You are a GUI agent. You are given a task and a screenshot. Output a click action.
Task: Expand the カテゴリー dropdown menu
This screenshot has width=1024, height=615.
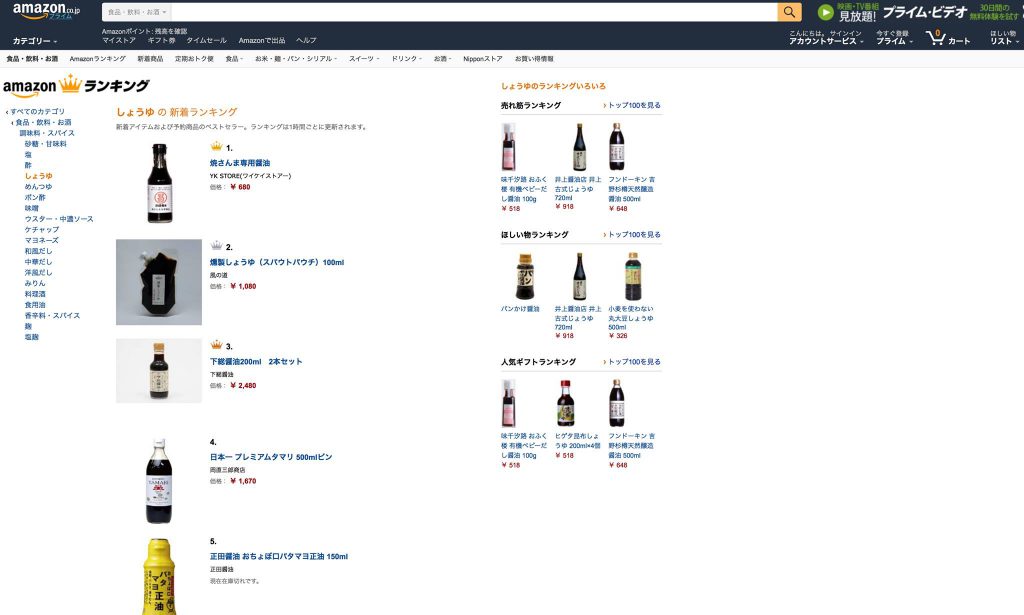[35, 41]
